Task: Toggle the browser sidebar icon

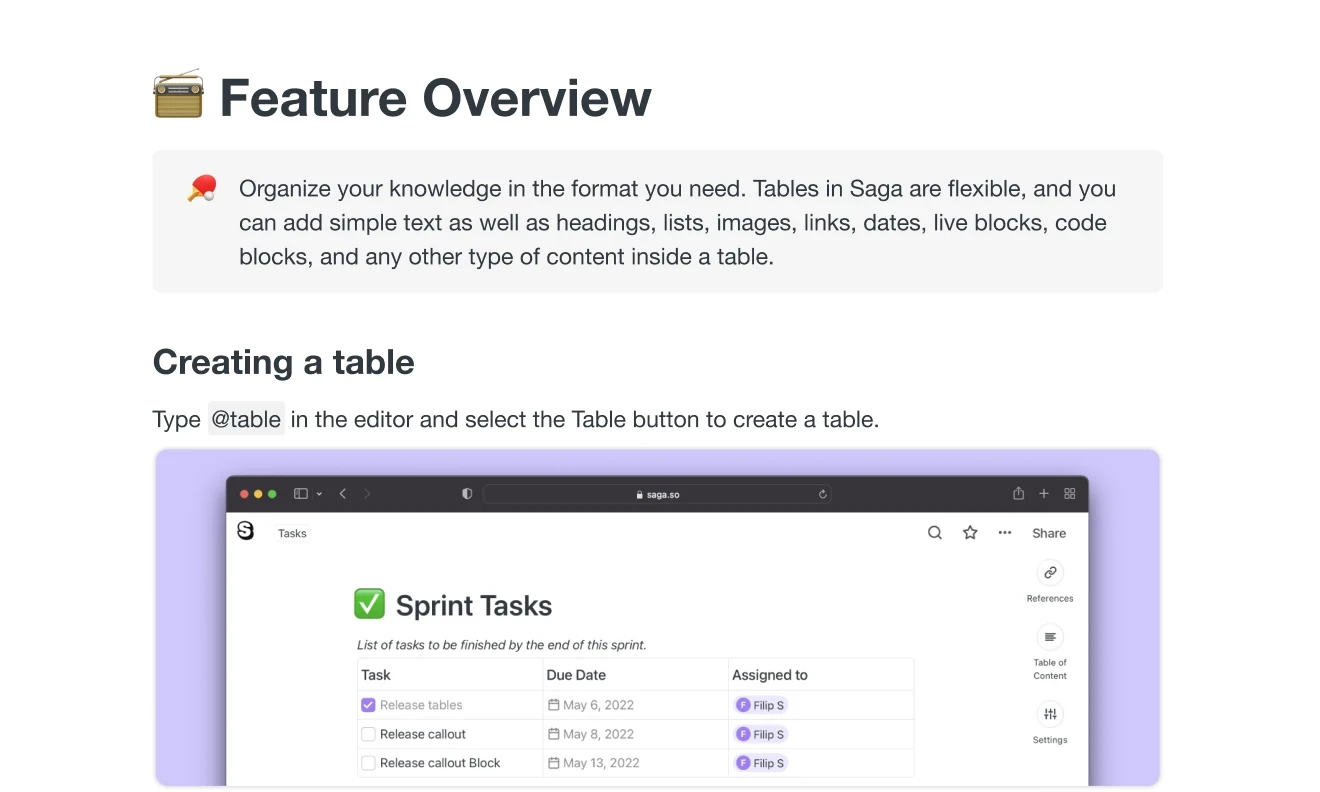Action: pyautogui.click(x=300, y=494)
